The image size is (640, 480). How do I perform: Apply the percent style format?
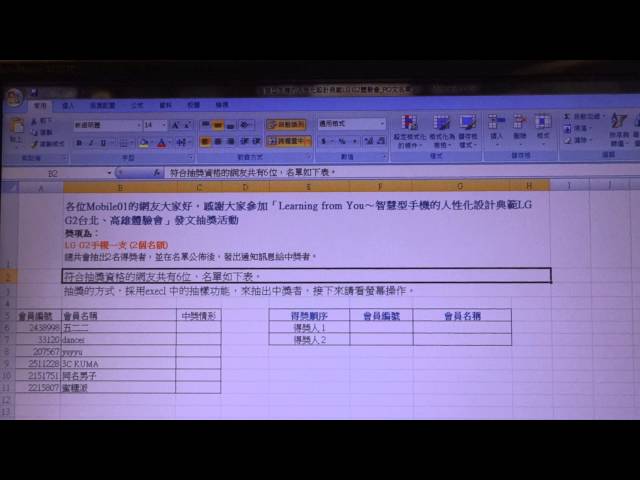(342, 141)
